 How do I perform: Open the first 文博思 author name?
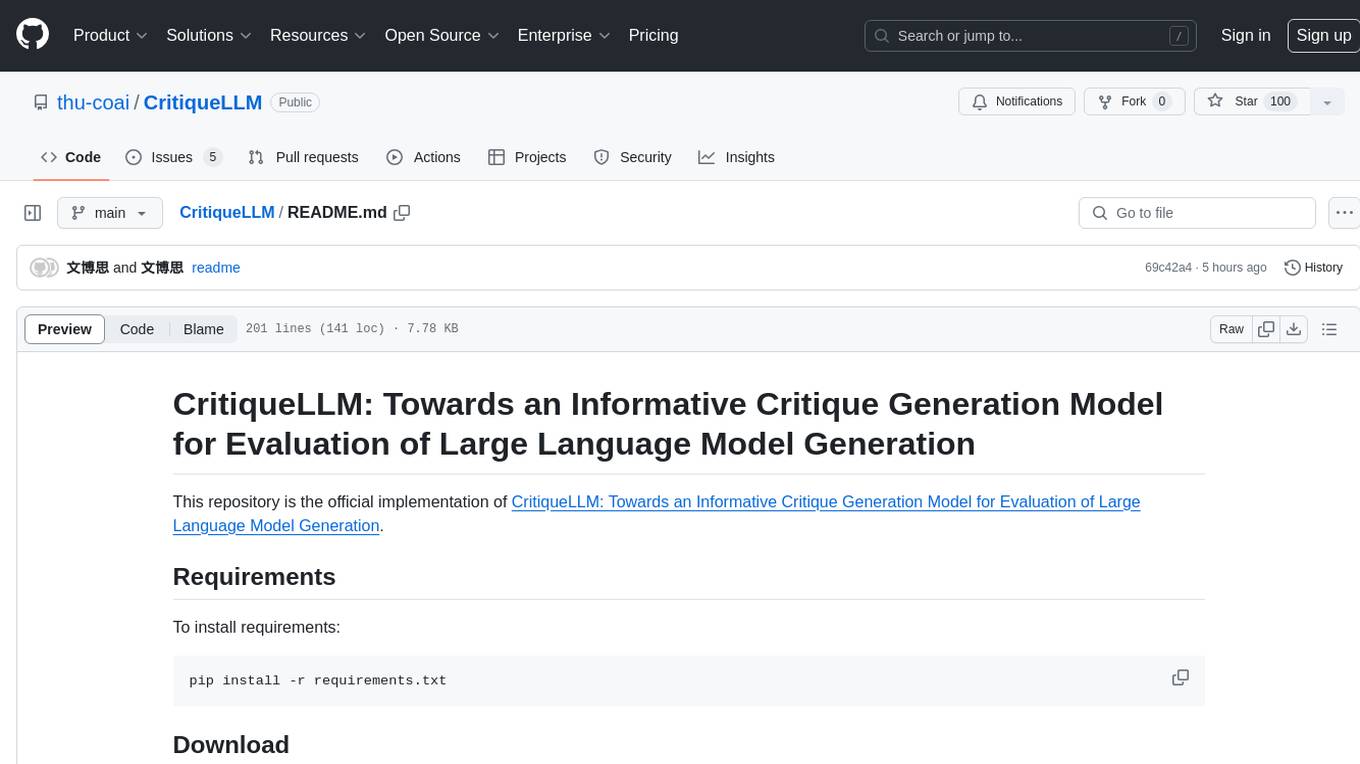[x=88, y=267]
